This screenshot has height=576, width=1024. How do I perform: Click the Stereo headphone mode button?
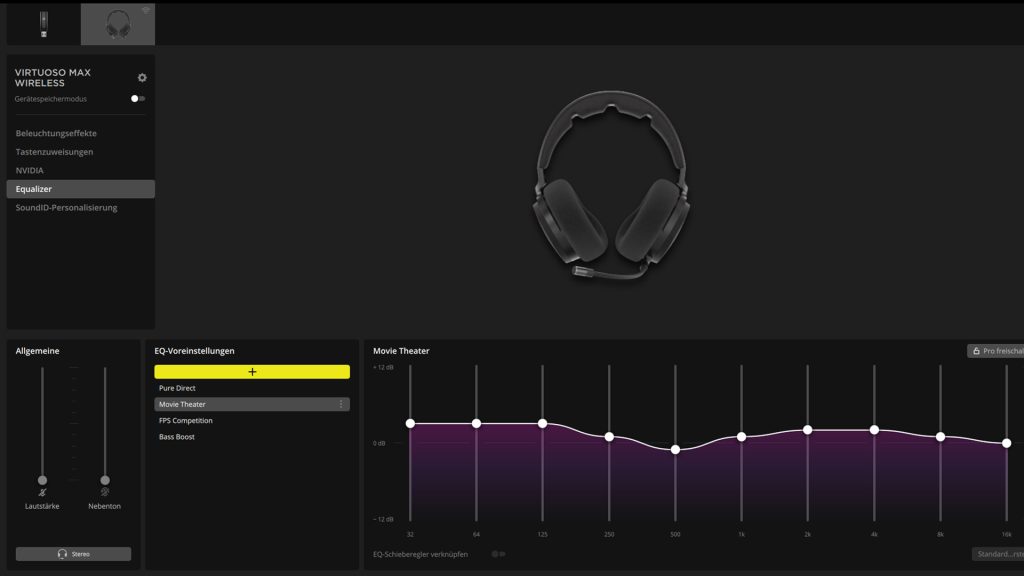pyautogui.click(x=73, y=554)
